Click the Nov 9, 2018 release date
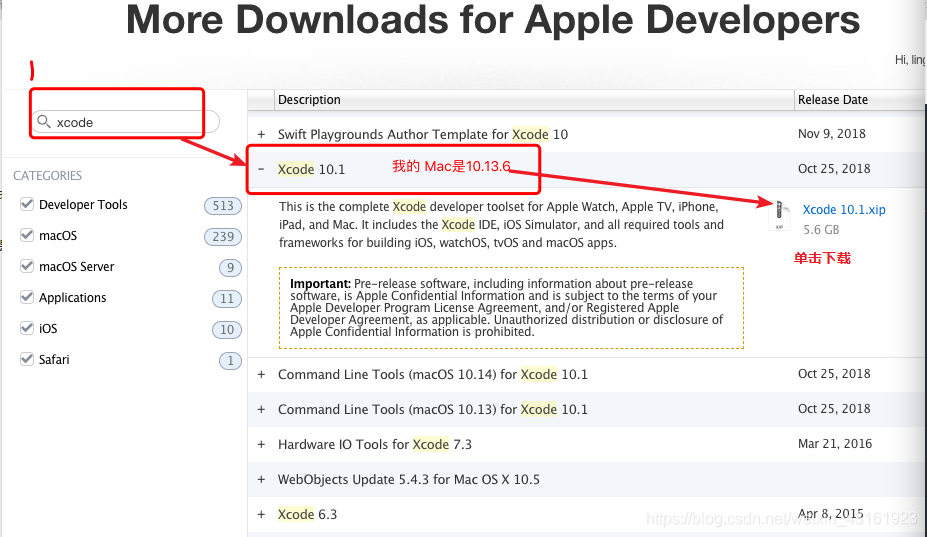Screen dimensions: 927x537 [832, 134]
